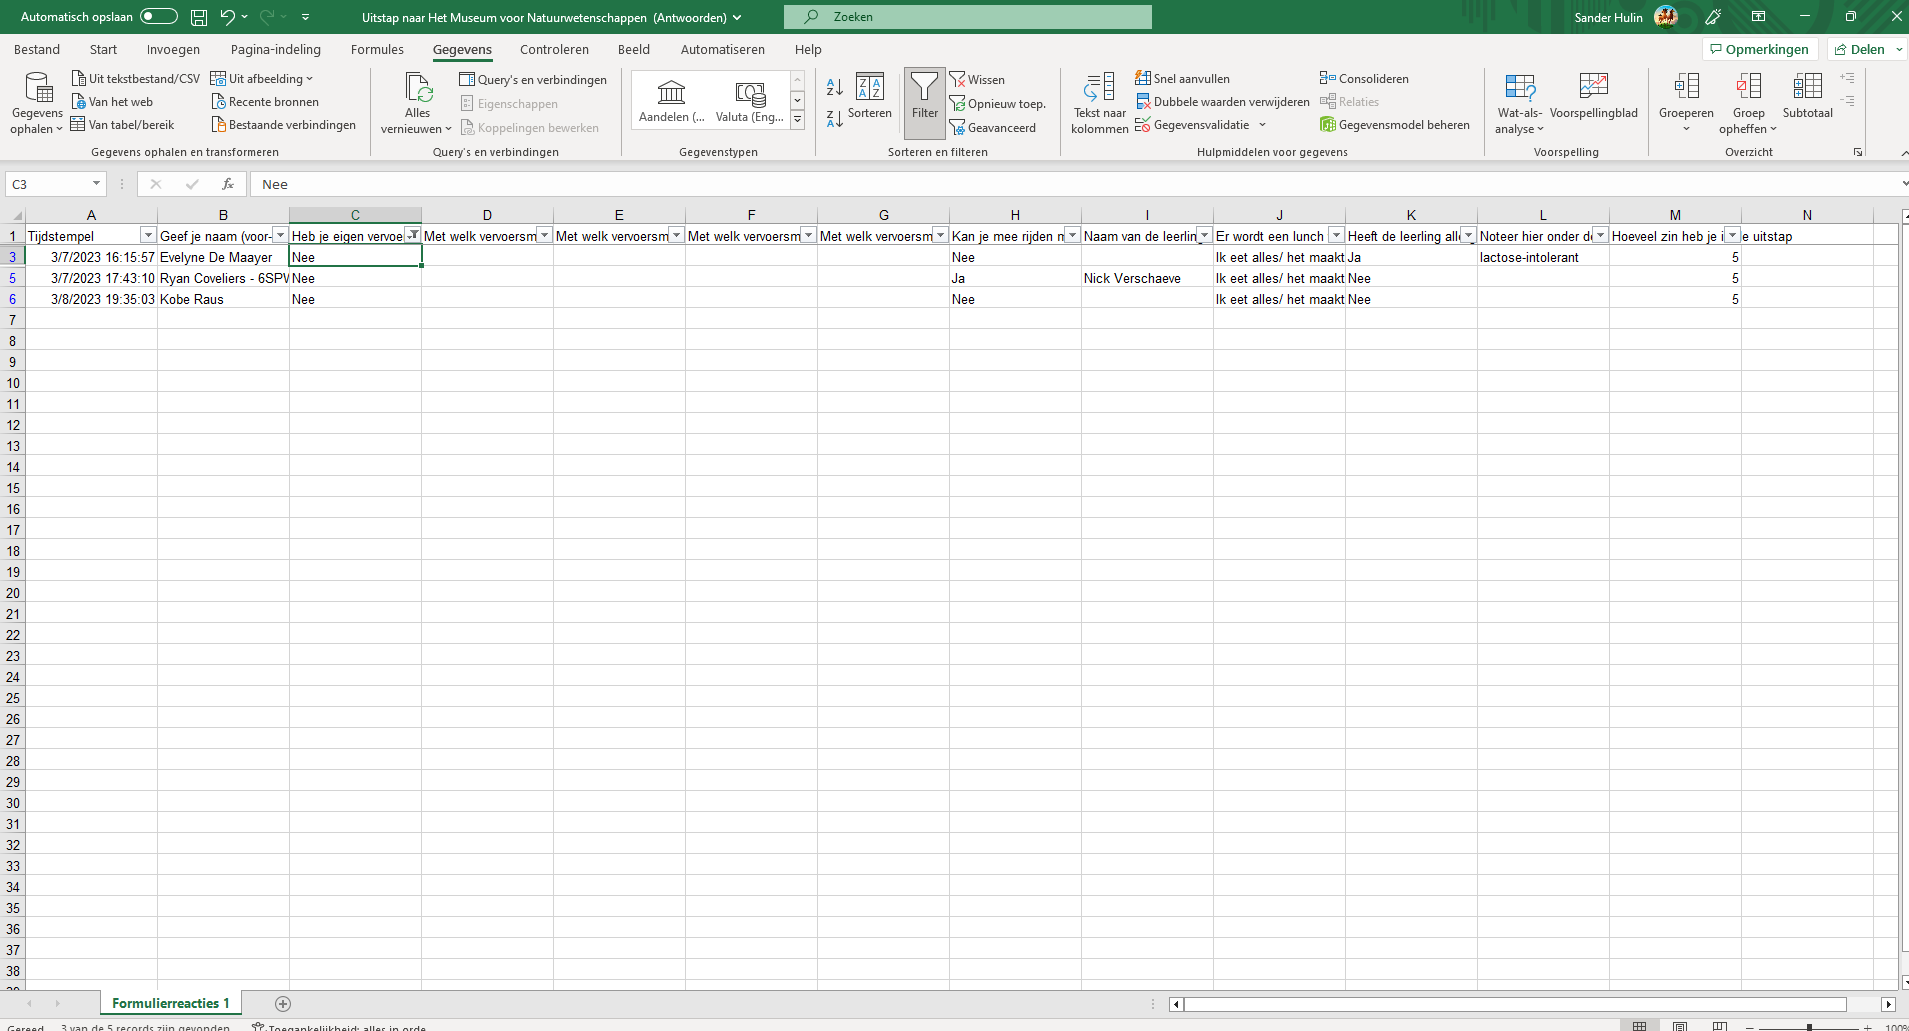Open the Bestand menu
This screenshot has height=1031, width=1909.
click(37, 49)
